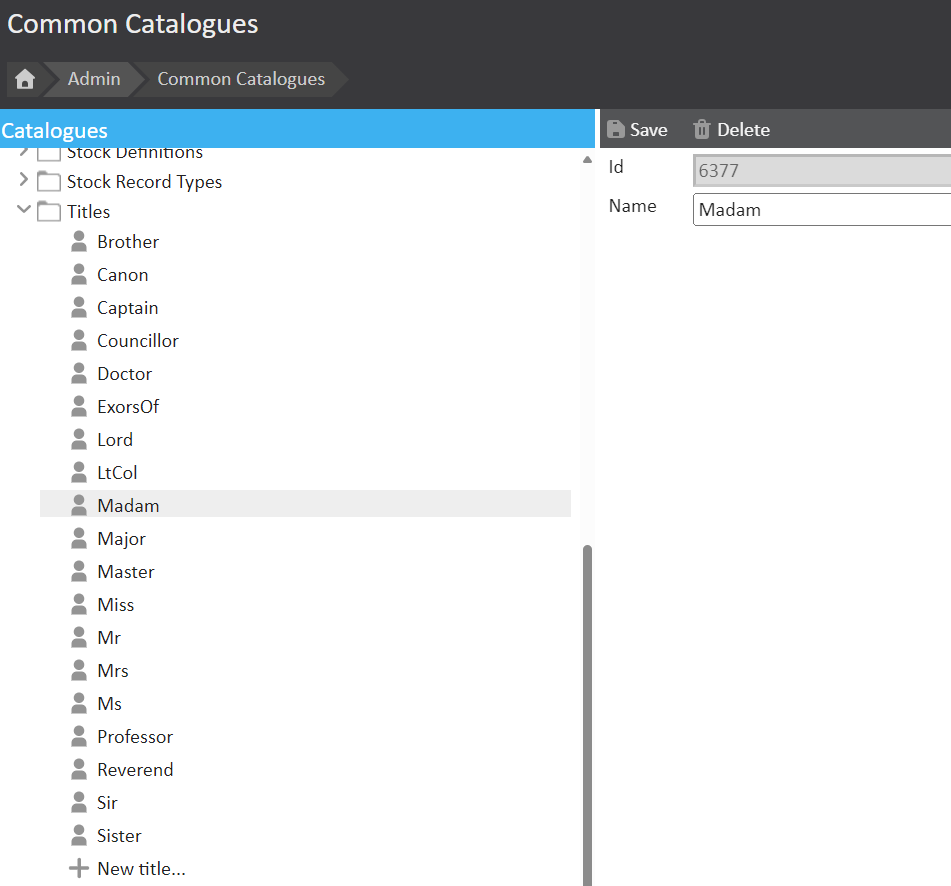951x886 pixels.
Task: Click the scroll up arrow in Catalogues tree
Action: [587, 161]
